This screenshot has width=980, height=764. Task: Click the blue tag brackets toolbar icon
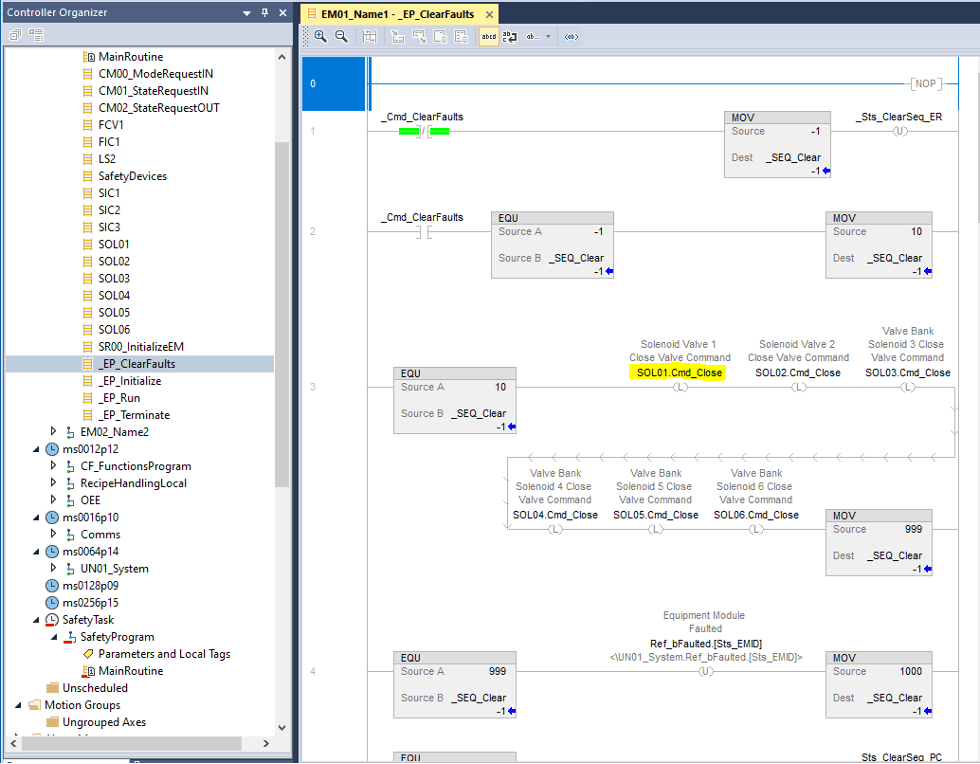pyautogui.click(x=571, y=37)
